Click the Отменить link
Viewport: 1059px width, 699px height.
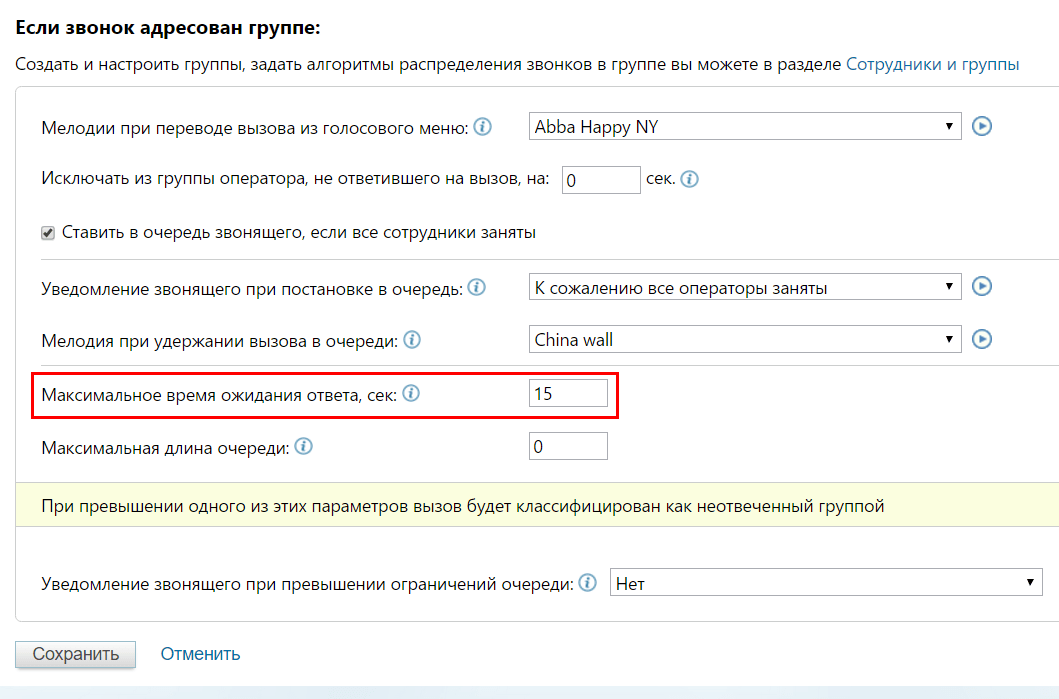[x=200, y=654]
